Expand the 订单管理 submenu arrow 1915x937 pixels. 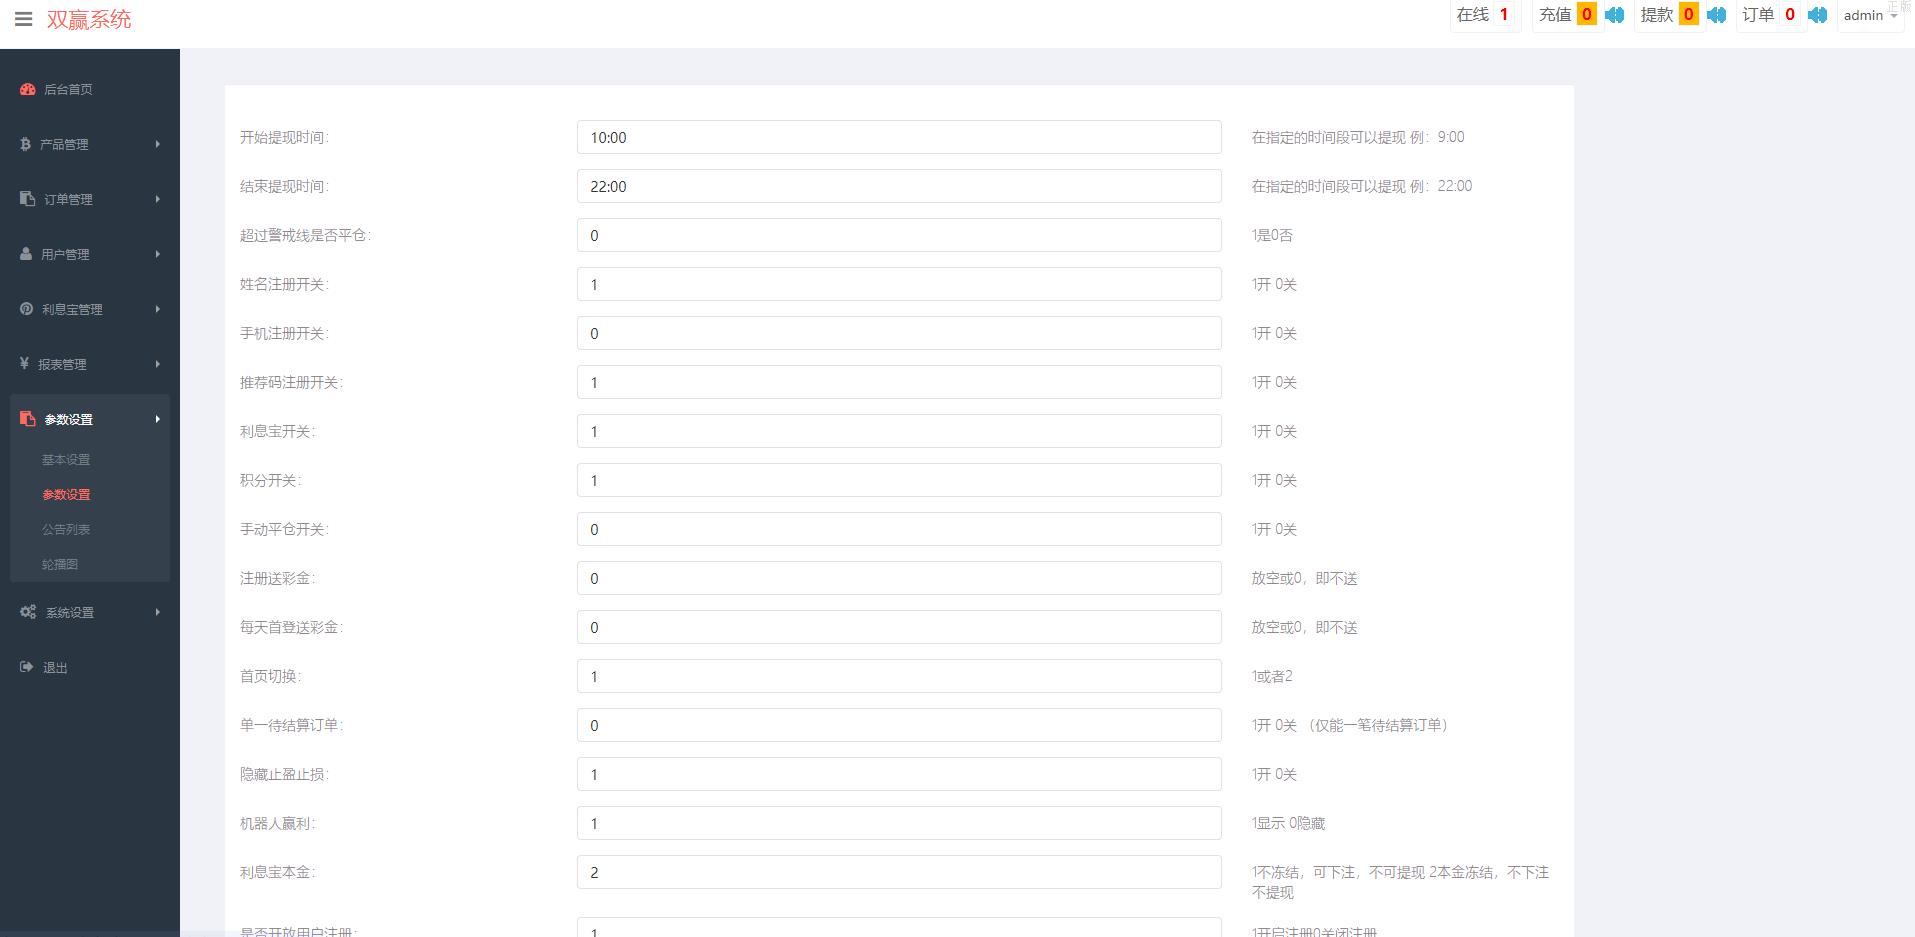[158, 199]
